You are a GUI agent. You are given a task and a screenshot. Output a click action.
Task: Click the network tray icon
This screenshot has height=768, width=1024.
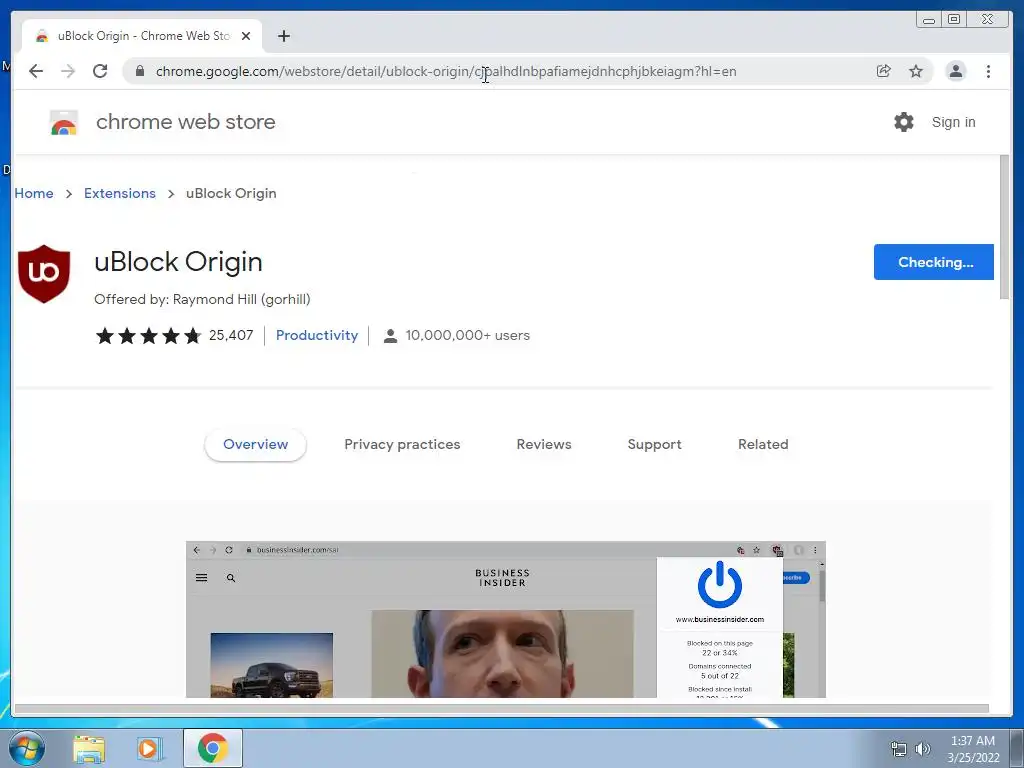tap(899, 749)
